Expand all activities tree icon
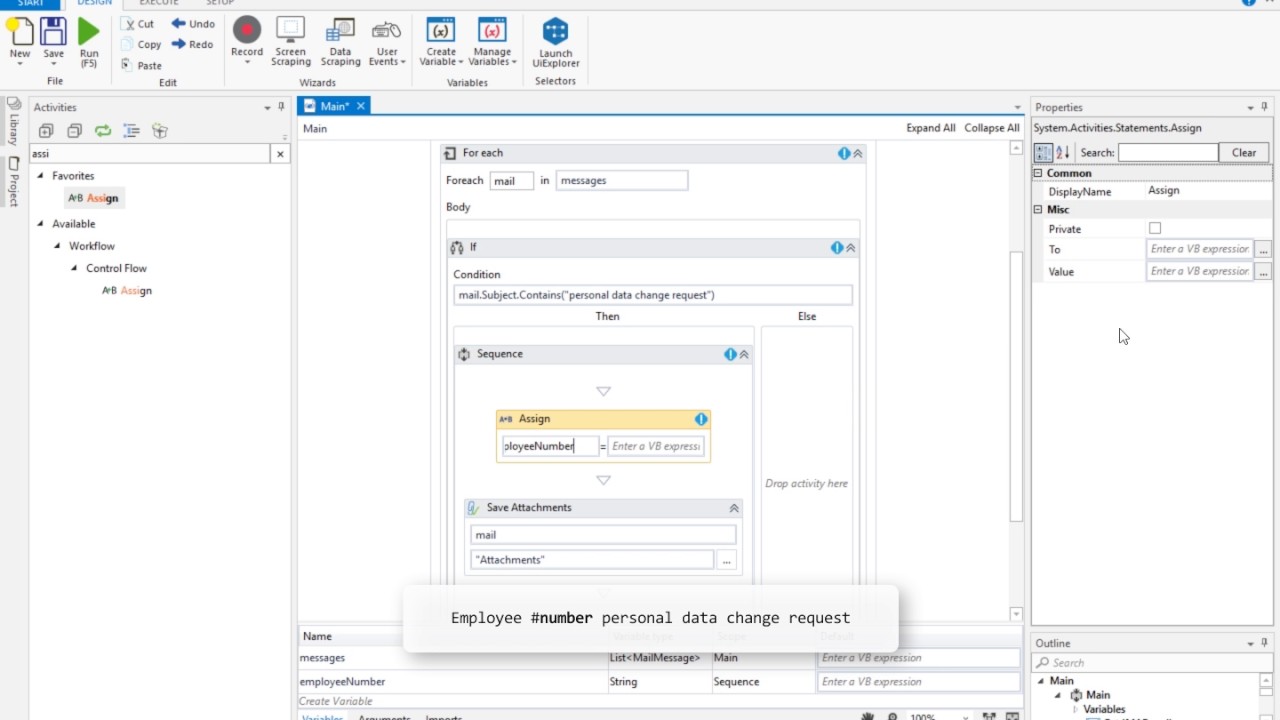Viewport: 1280px width, 720px height. [x=46, y=131]
